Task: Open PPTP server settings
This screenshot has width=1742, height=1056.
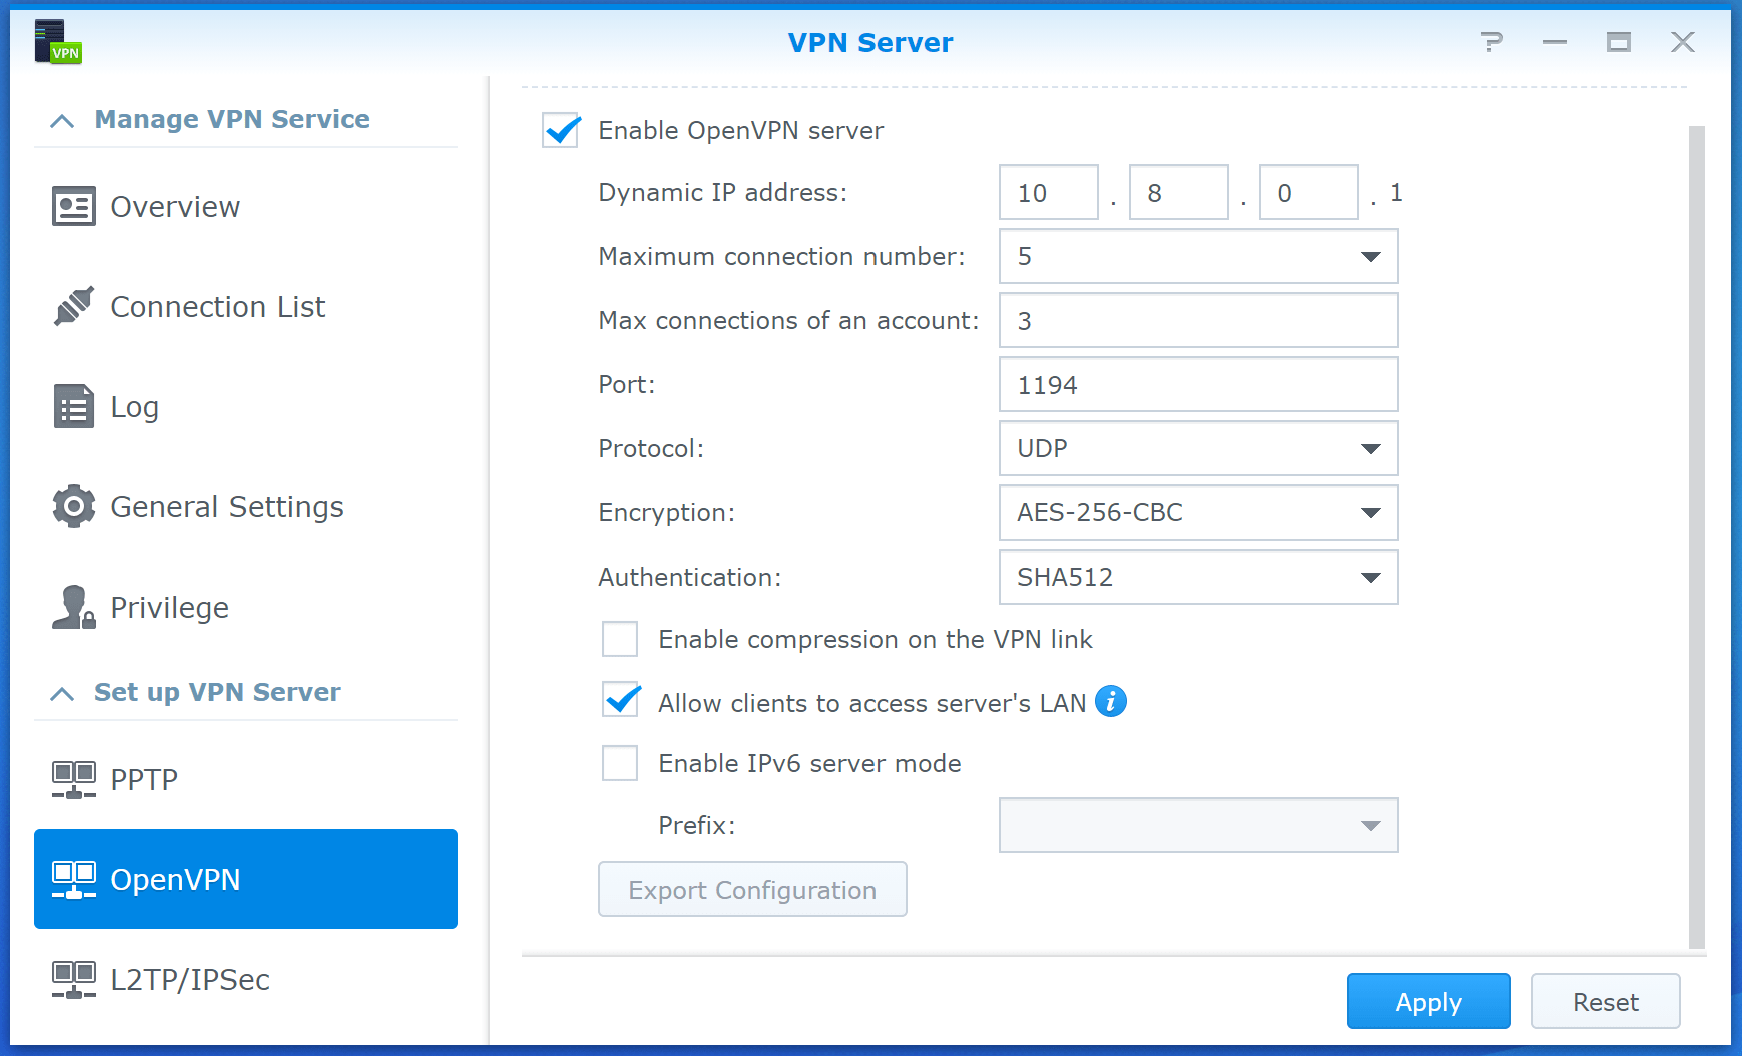Action: pos(144,778)
